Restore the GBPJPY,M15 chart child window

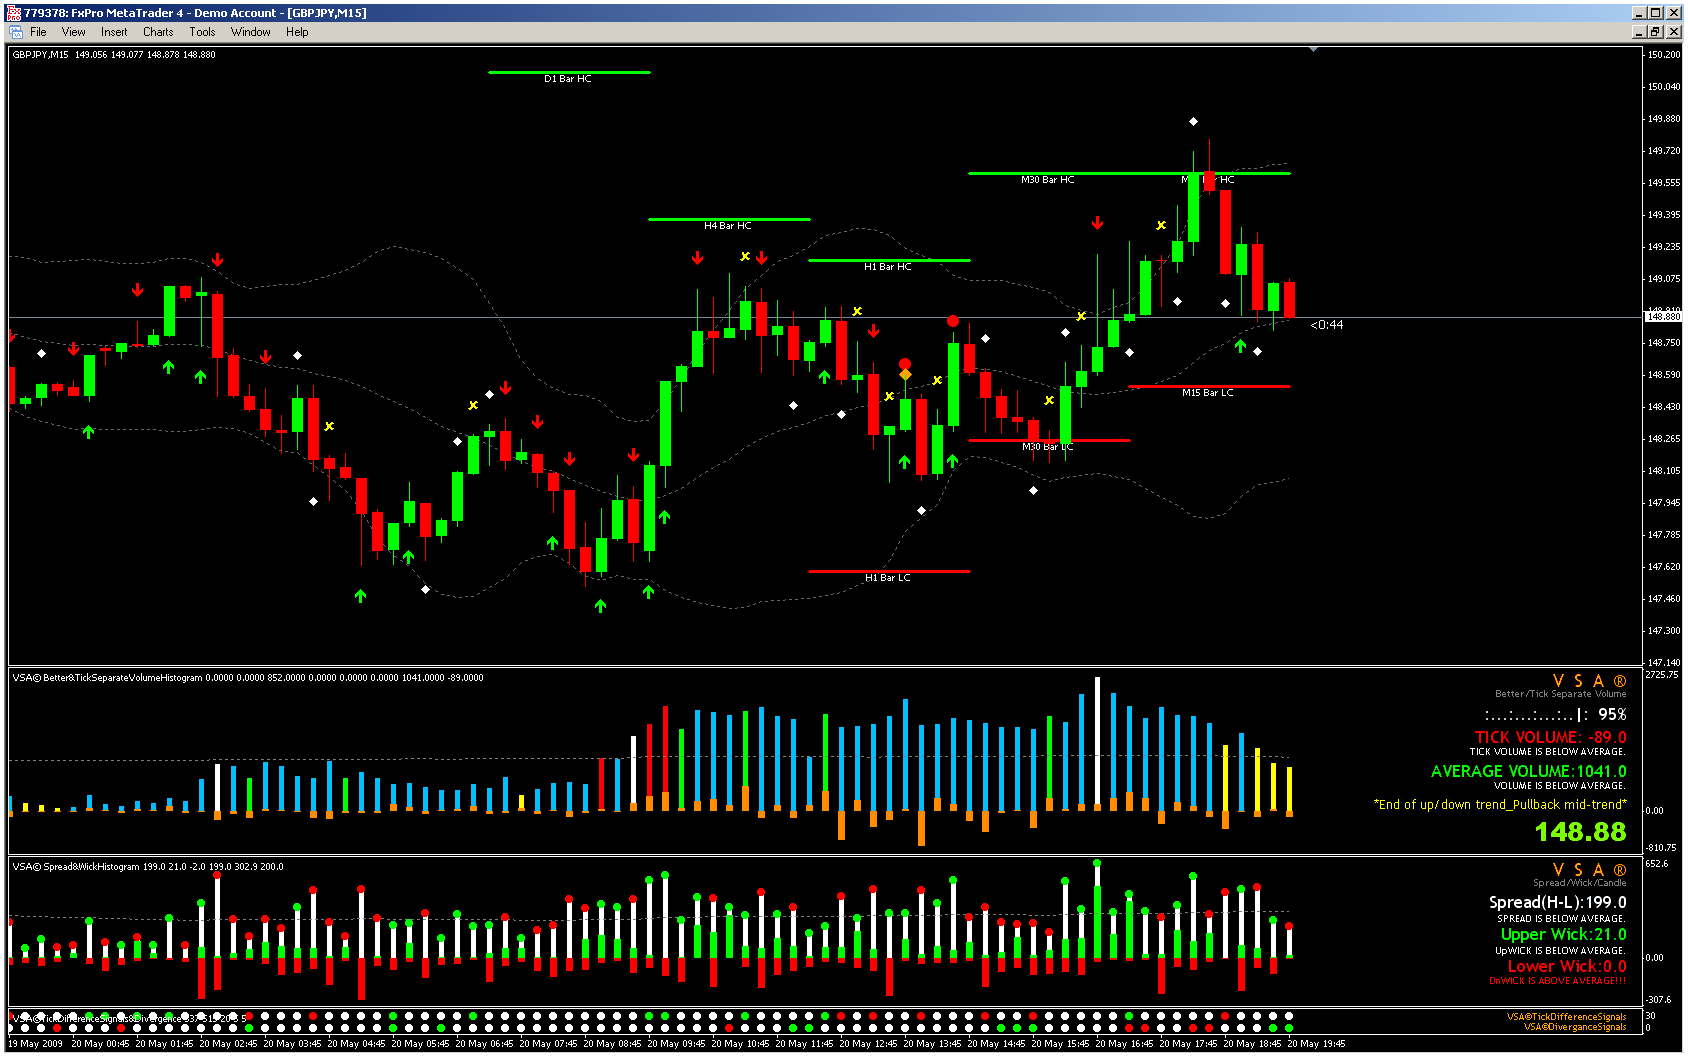click(x=1655, y=32)
